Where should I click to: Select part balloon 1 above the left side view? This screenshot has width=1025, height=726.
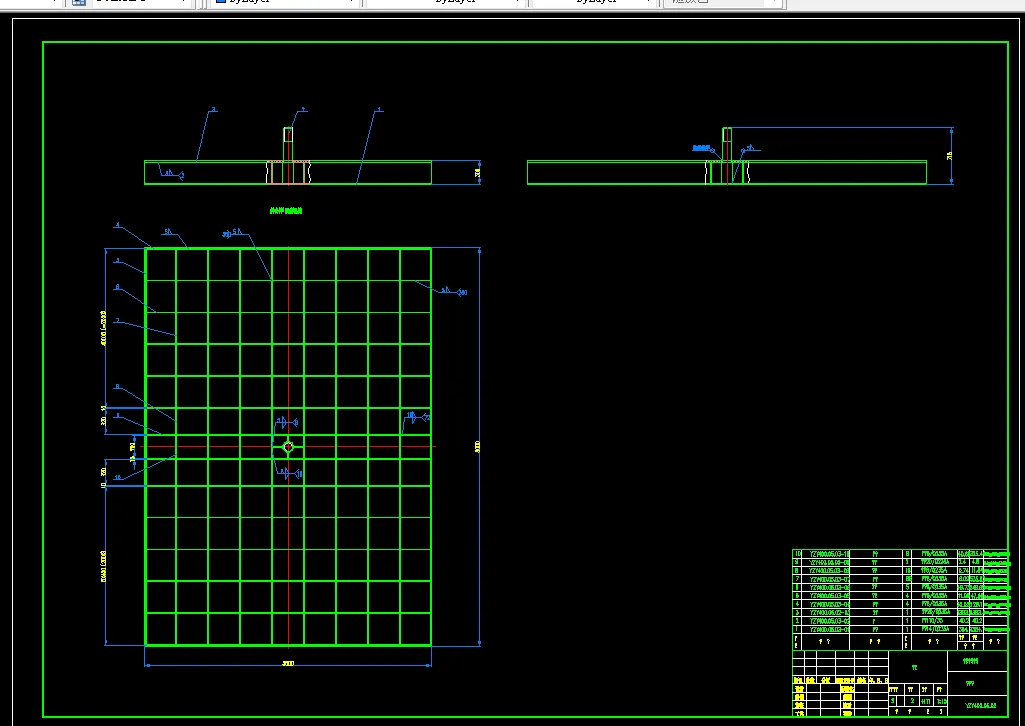coord(380,110)
